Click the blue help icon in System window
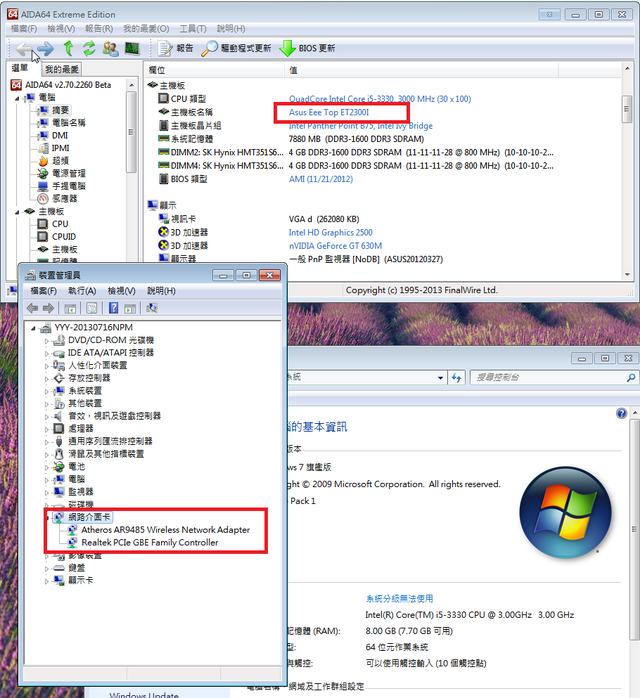This screenshot has height=698, width=640. 621,414
